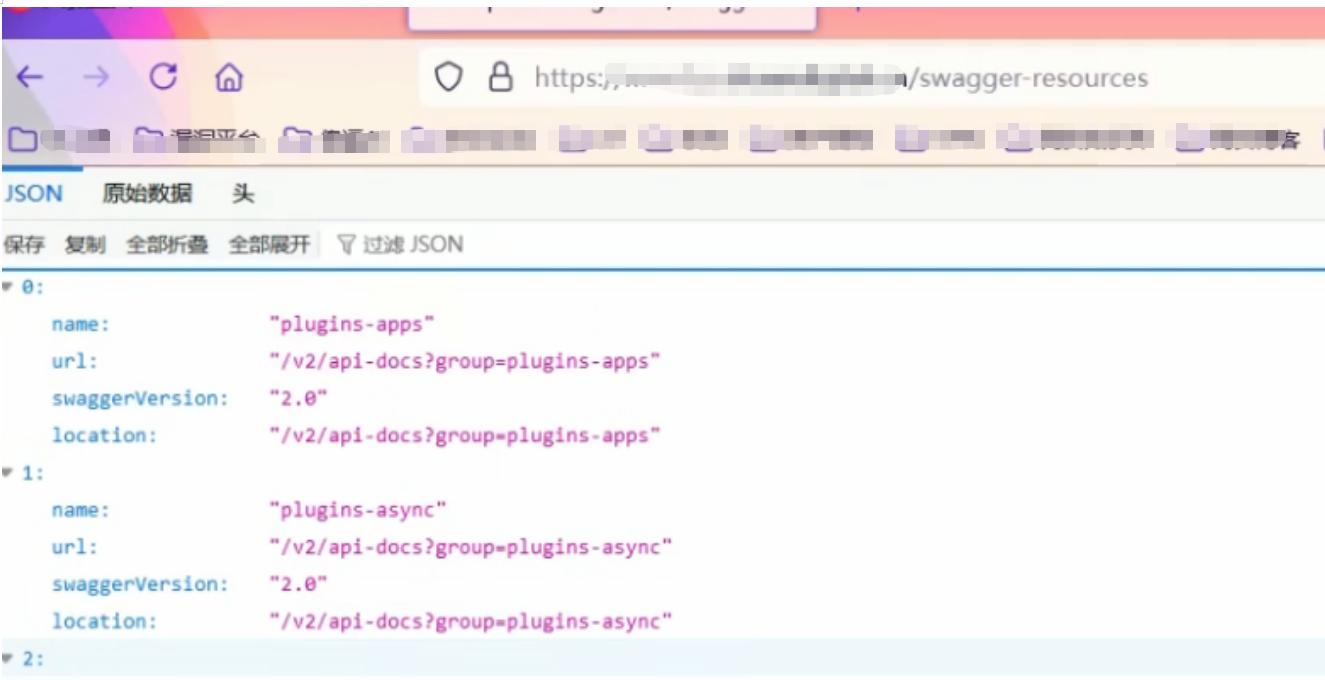Switch to the 原始数据 tab
The width and height of the screenshot is (1325, 680).
click(147, 194)
